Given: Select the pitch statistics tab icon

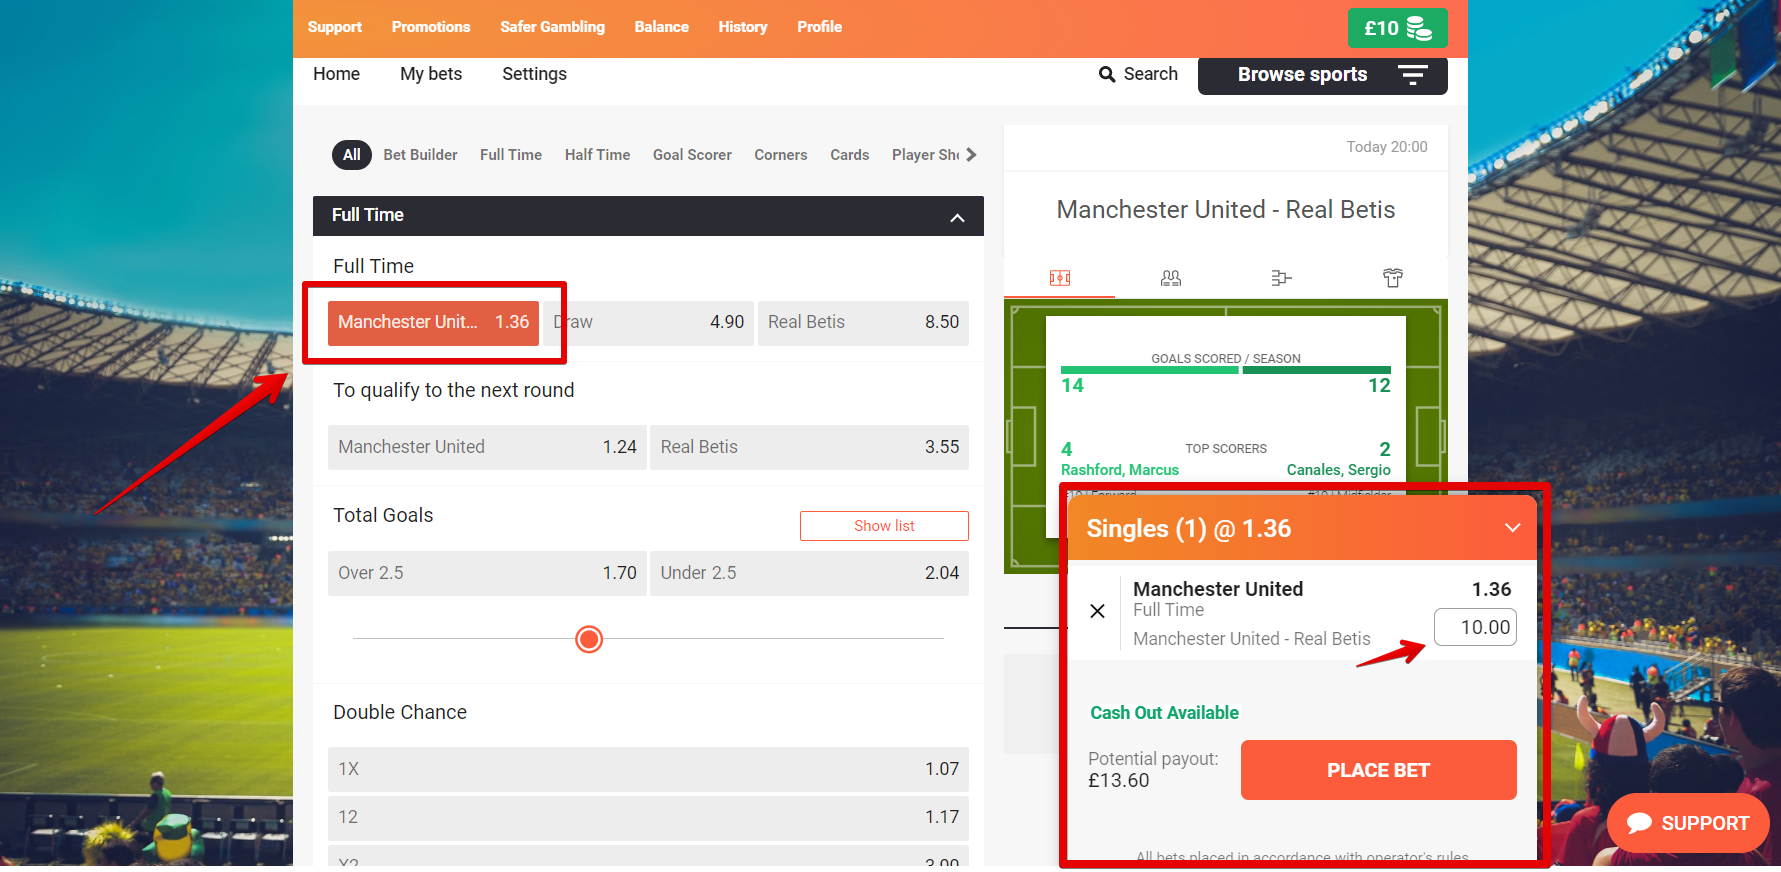Looking at the screenshot, I should pos(1060,278).
